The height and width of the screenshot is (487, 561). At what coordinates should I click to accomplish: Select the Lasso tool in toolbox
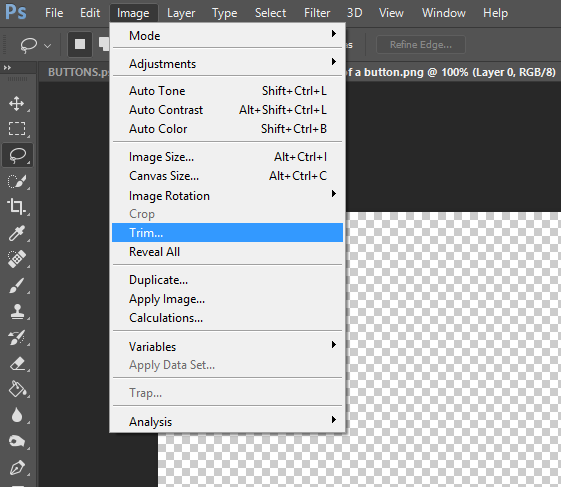pos(17,155)
